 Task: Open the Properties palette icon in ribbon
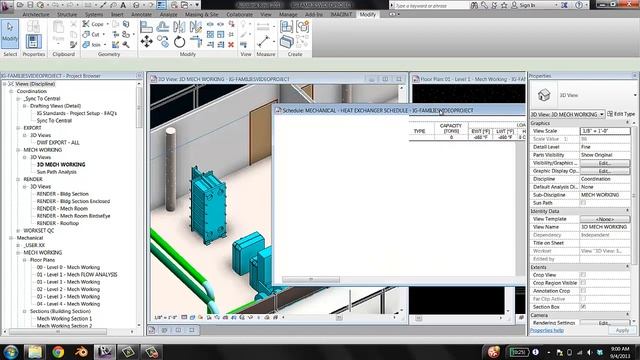pyautogui.click(x=33, y=42)
